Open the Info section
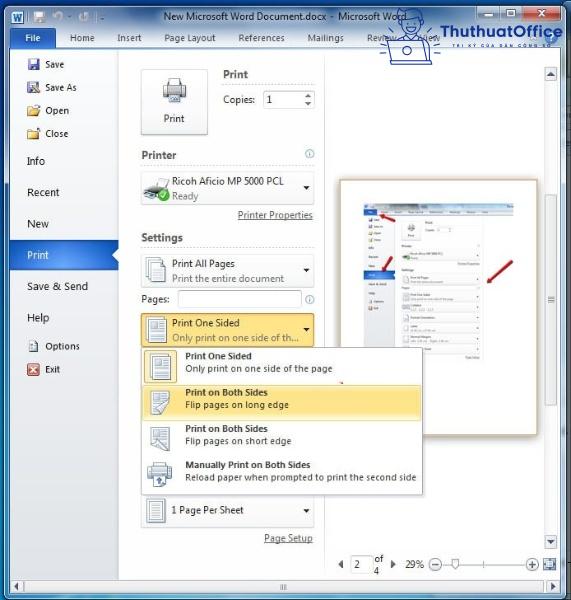Screen dimensions: 571x600 point(64,161)
